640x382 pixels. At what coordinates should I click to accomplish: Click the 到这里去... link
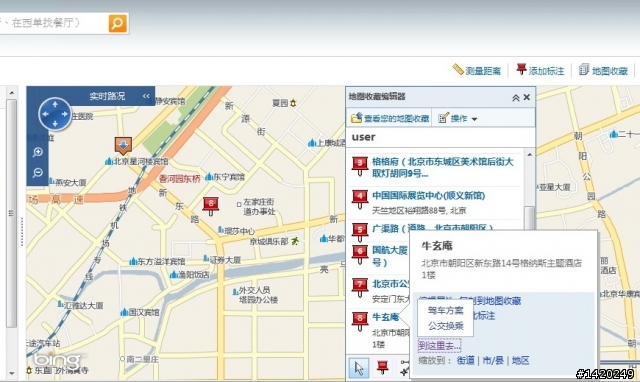(x=439, y=346)
